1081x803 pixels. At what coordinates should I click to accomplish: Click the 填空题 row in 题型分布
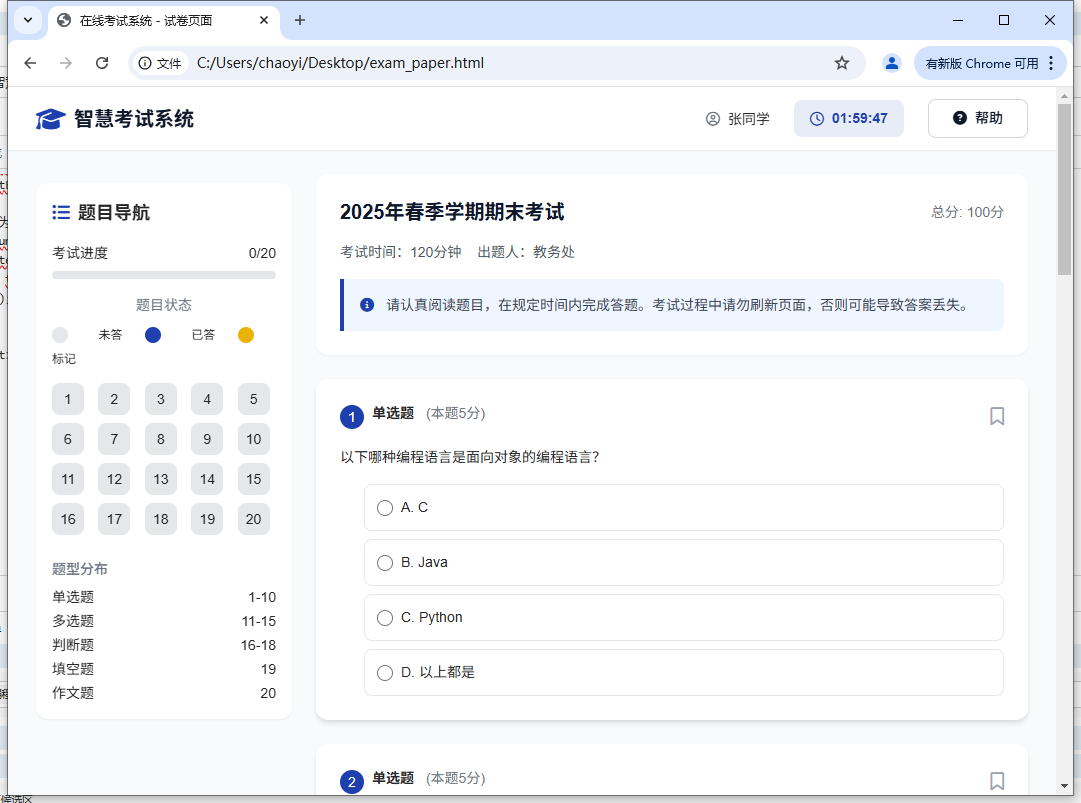164,669
